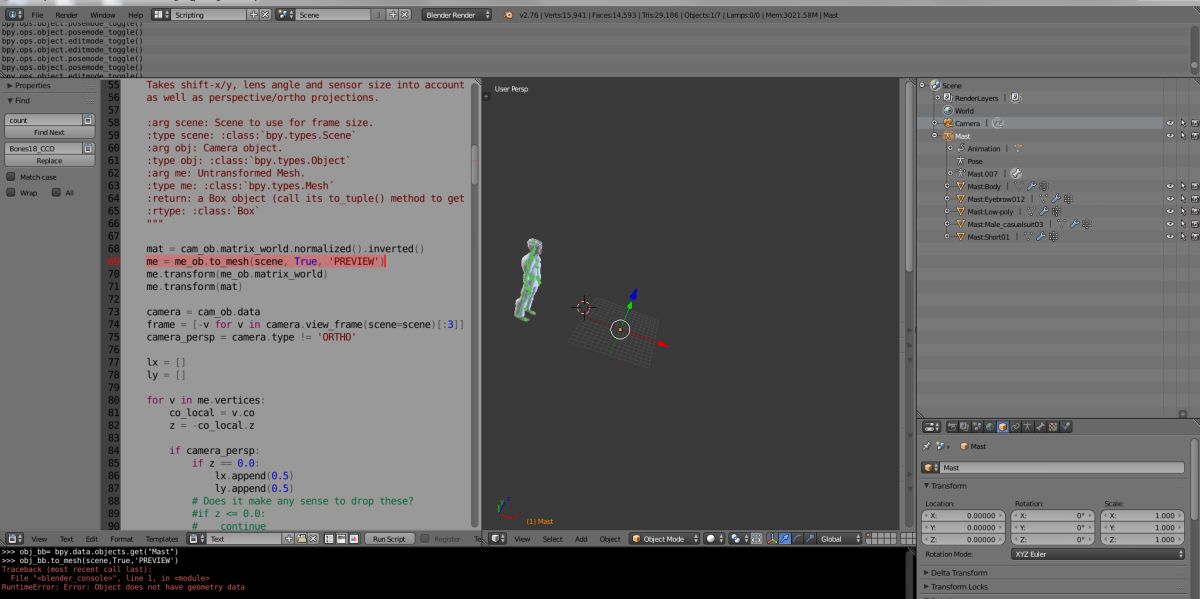Toggle line numbers display in text editor
The height and width of the screenshot is (599, 1200).
pyautogui.click(x=327, y=538)
